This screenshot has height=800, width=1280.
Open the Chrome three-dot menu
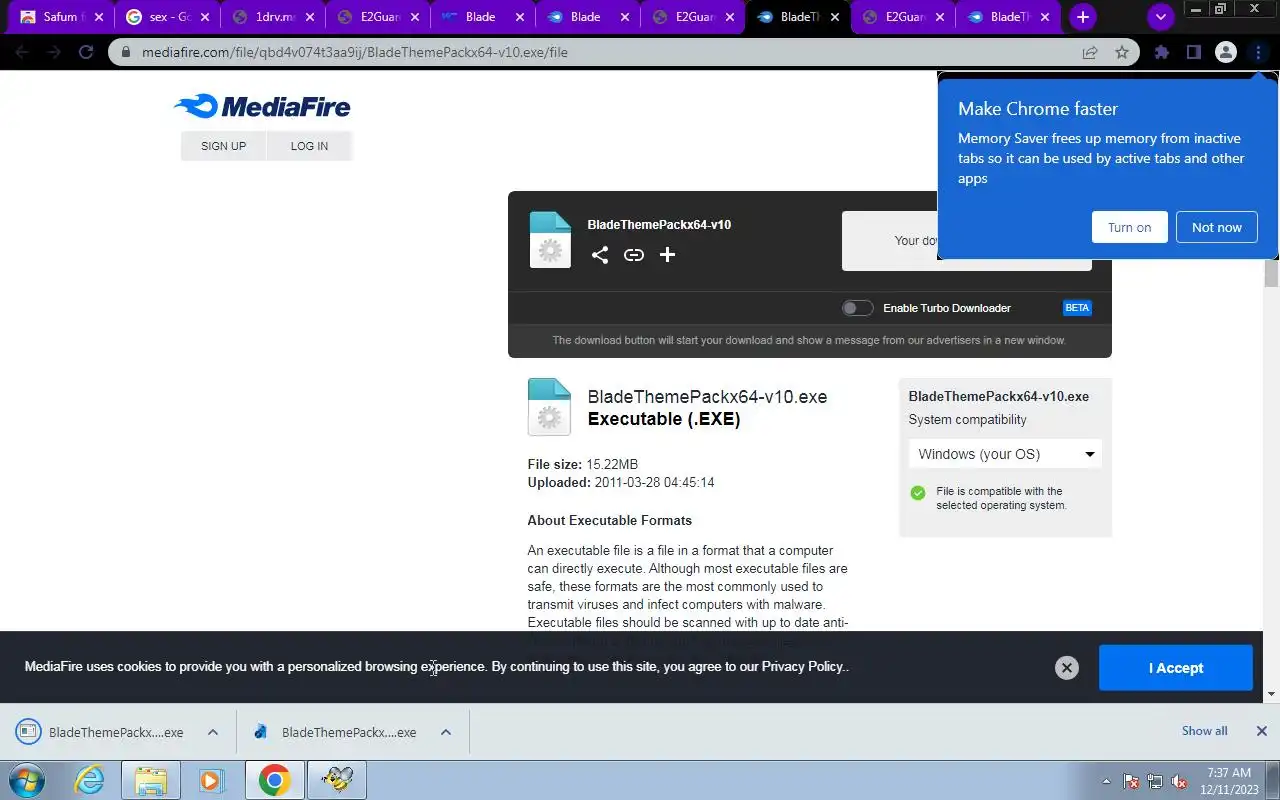1258,52
